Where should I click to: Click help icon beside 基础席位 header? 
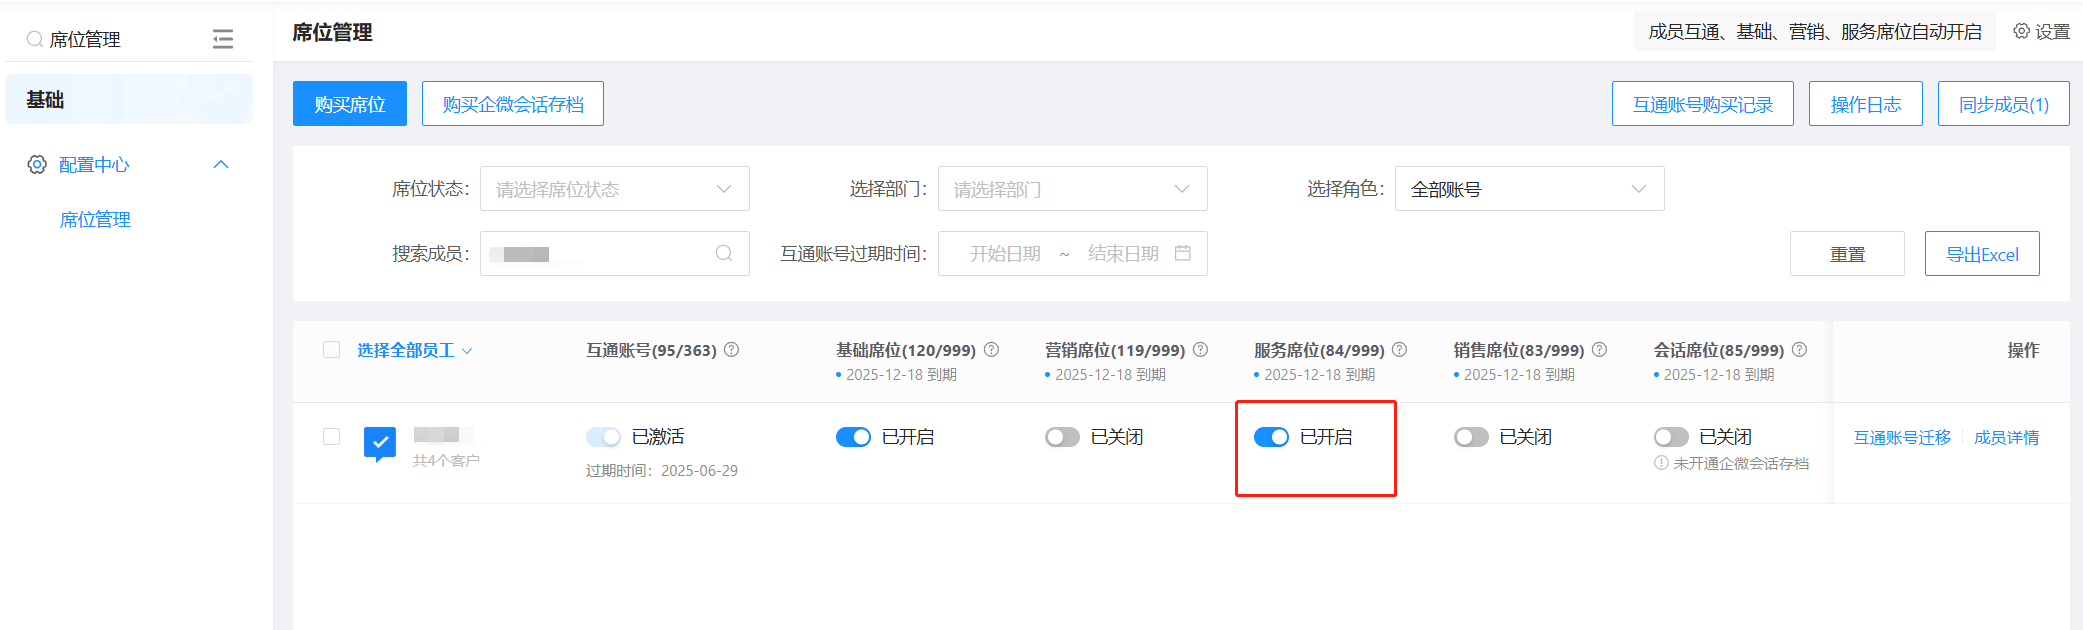pos(992,350)
